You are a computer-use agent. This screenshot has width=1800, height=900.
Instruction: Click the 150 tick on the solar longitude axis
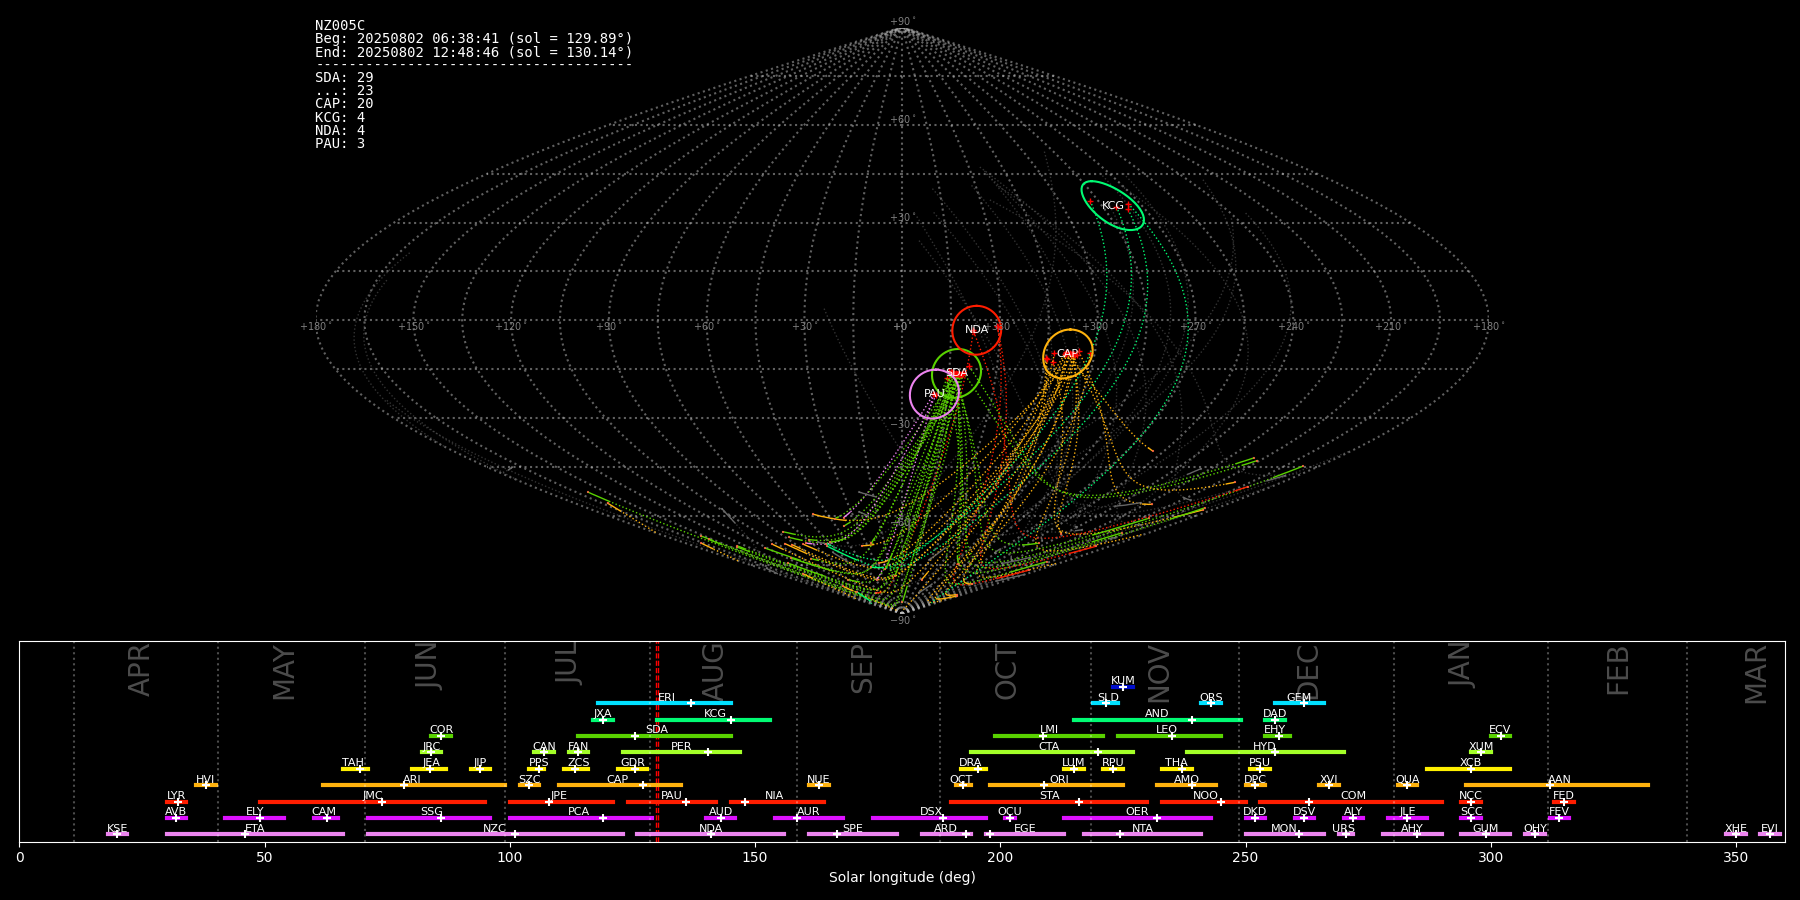(755, 858)
